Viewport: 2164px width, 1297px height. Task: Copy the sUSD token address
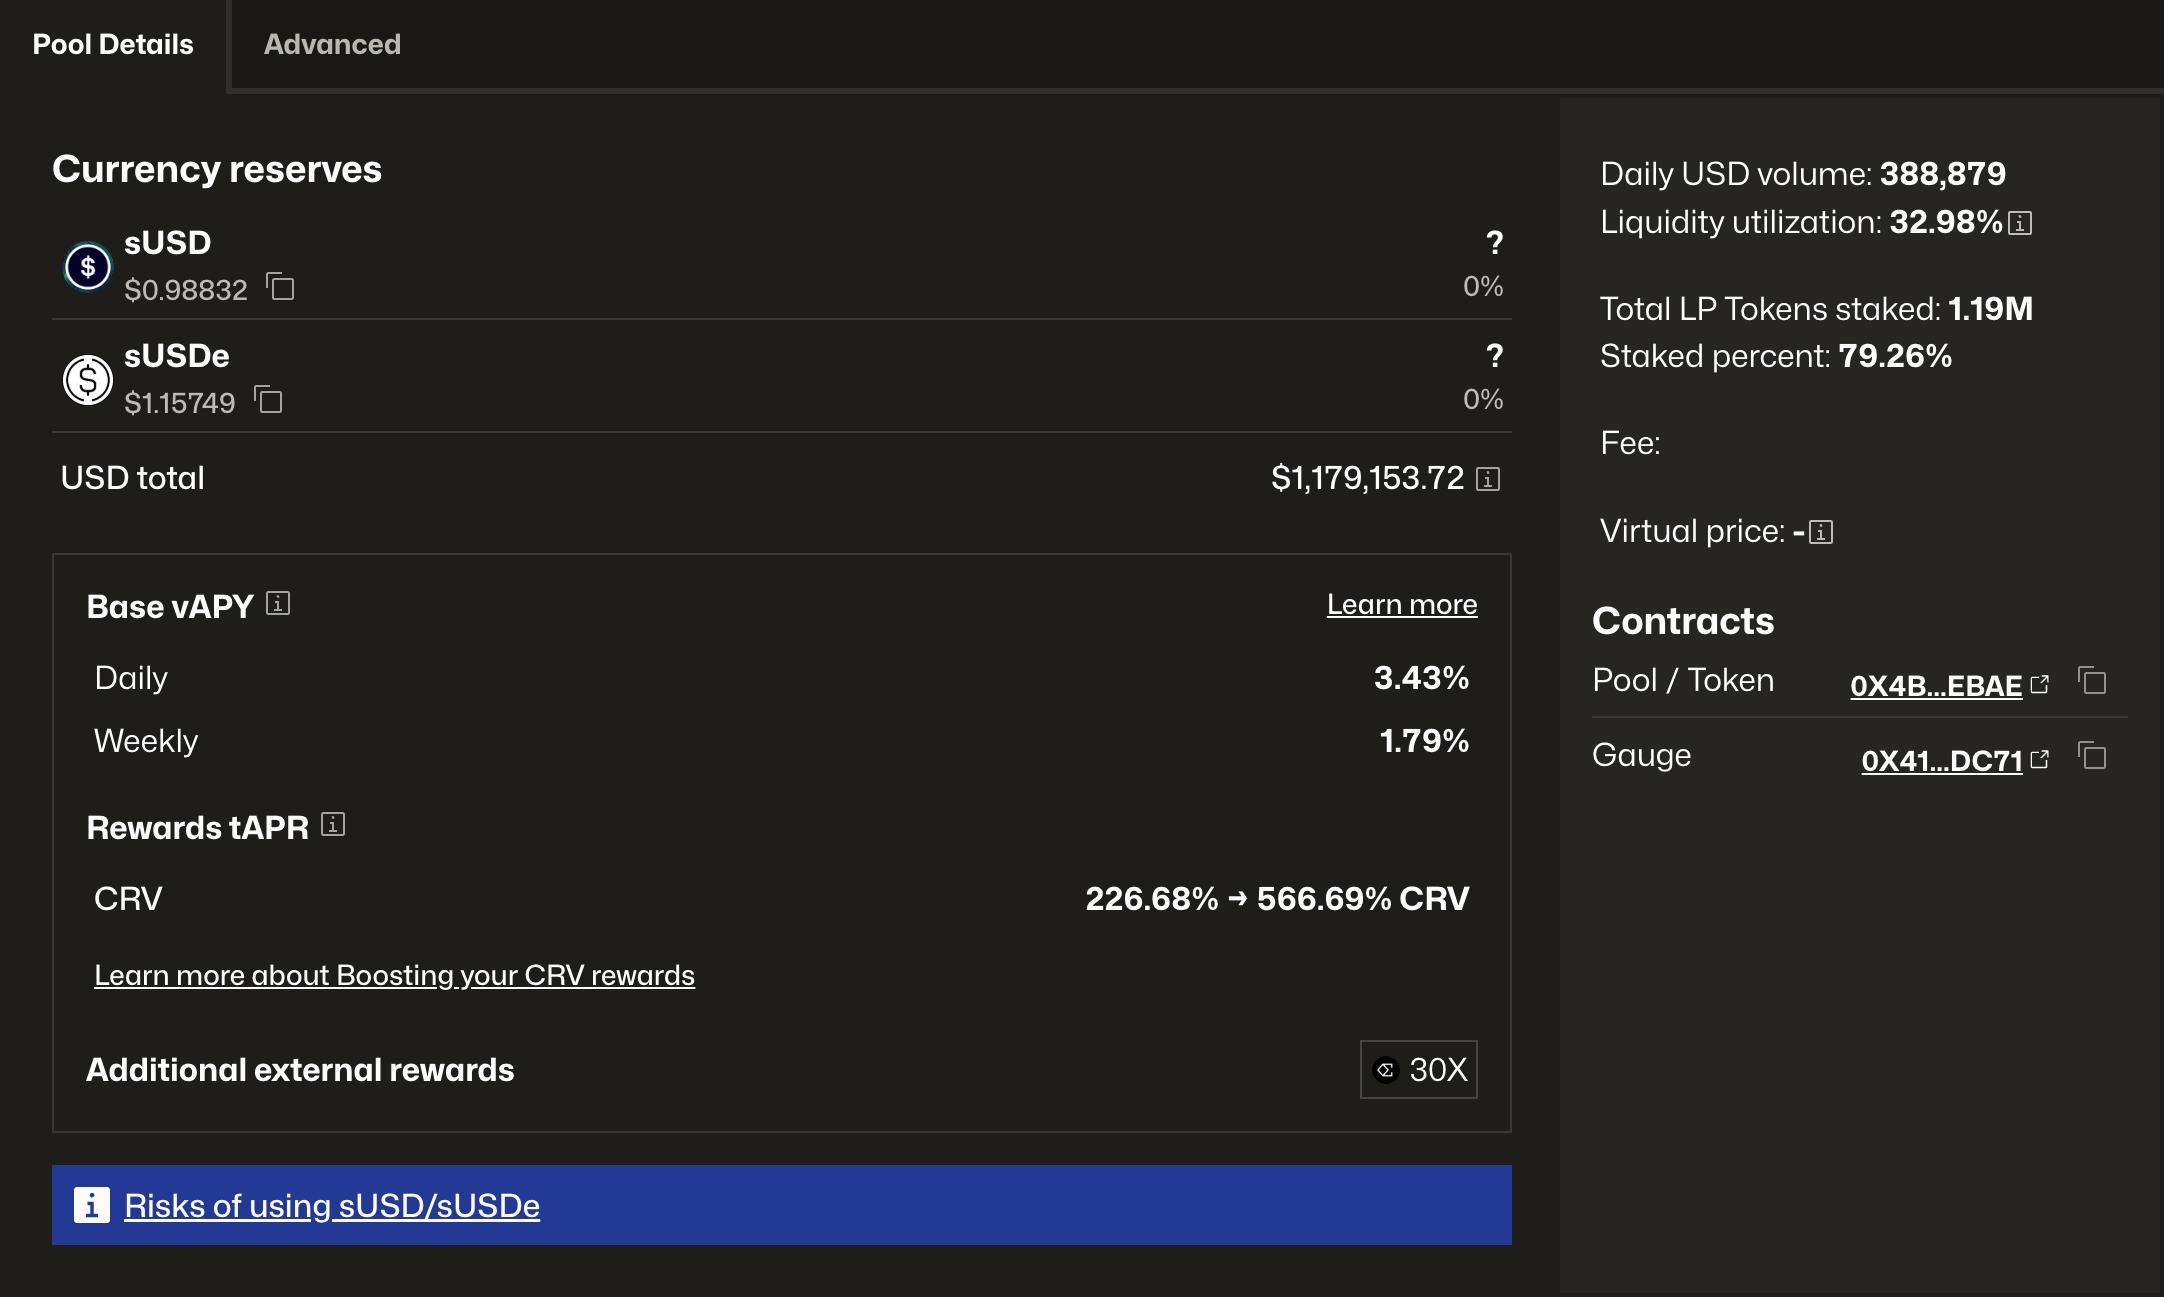281,288
